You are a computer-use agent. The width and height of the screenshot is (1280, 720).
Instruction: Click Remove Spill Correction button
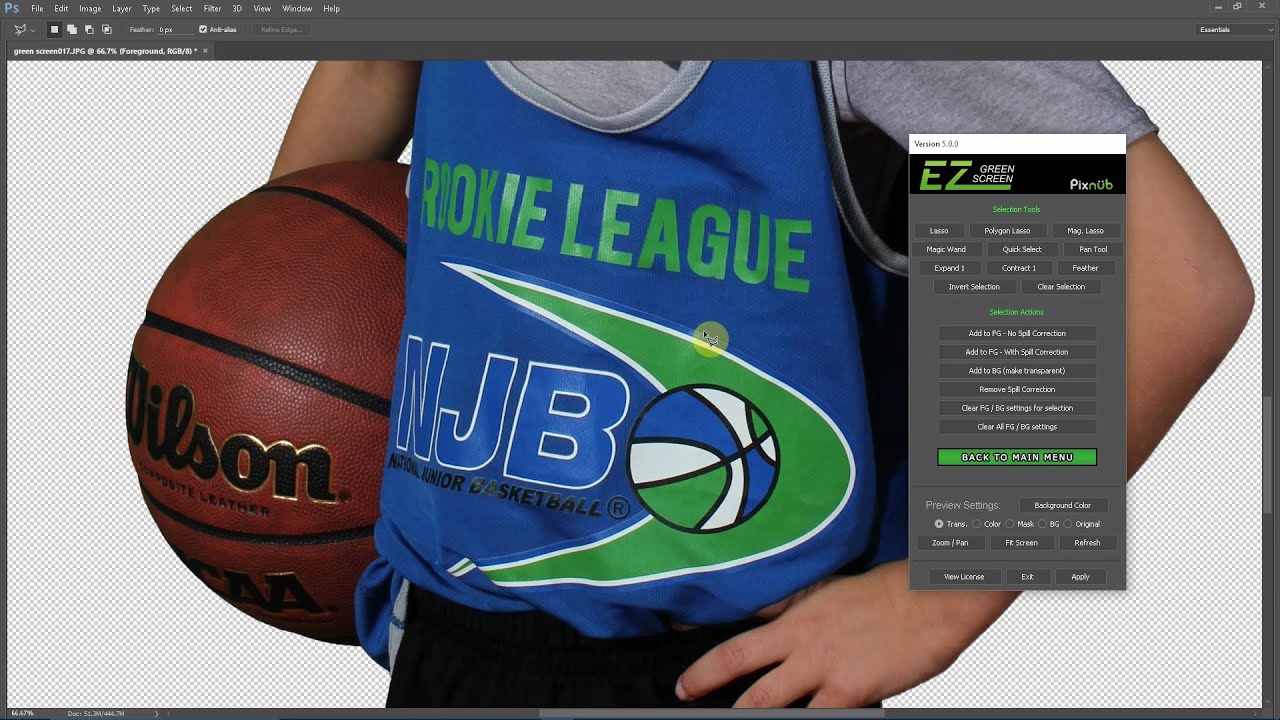pos(1017,389)
